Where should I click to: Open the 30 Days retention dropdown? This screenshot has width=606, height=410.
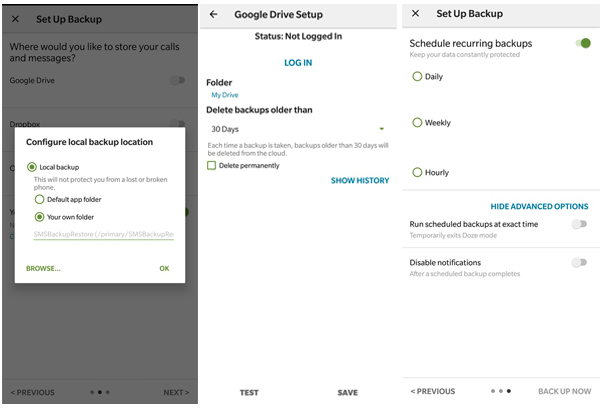(298, 129)
